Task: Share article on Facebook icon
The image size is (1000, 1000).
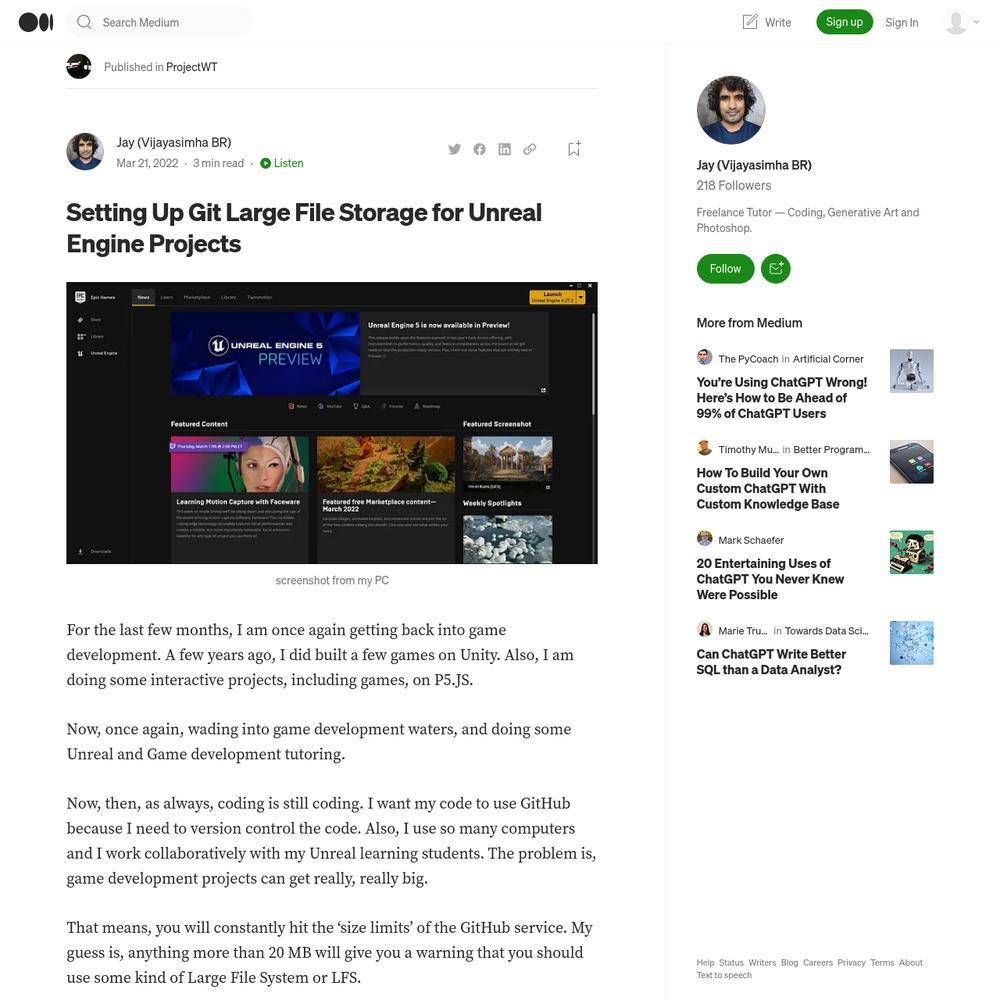Action: [x=480, y=149]
